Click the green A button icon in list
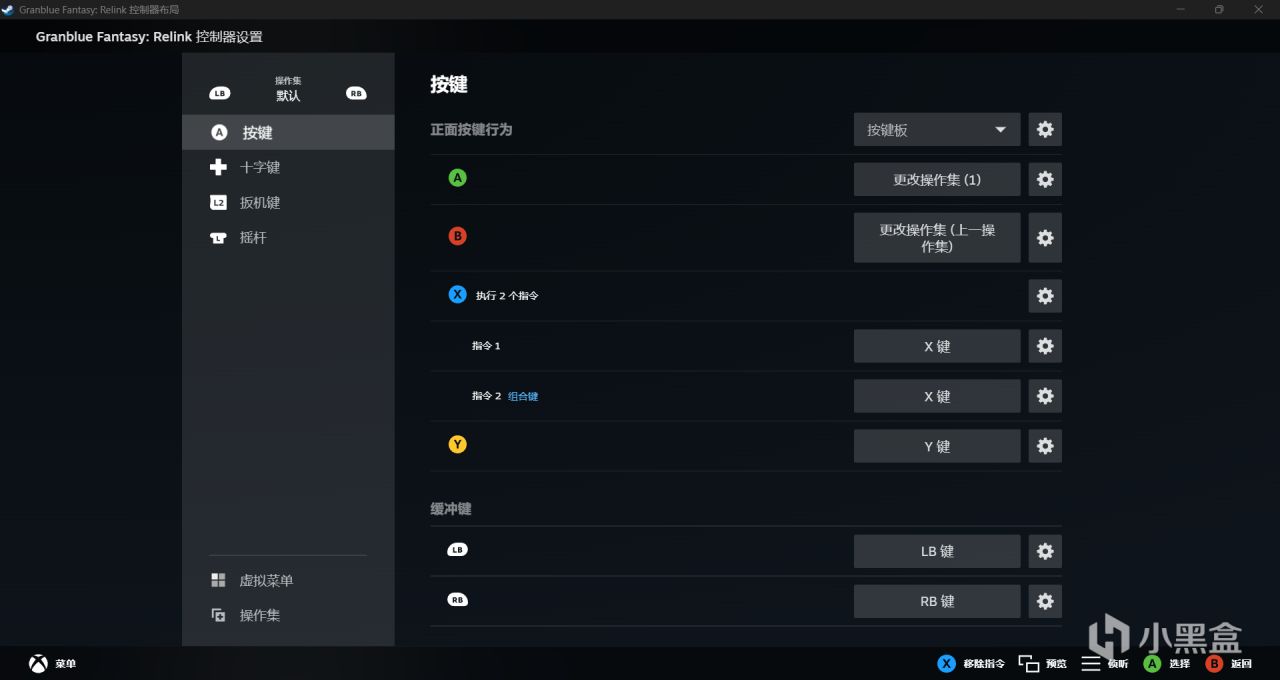 [457, 178]
